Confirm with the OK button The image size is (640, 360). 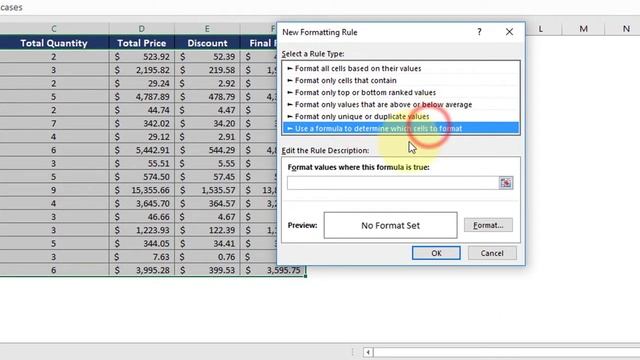436,253
